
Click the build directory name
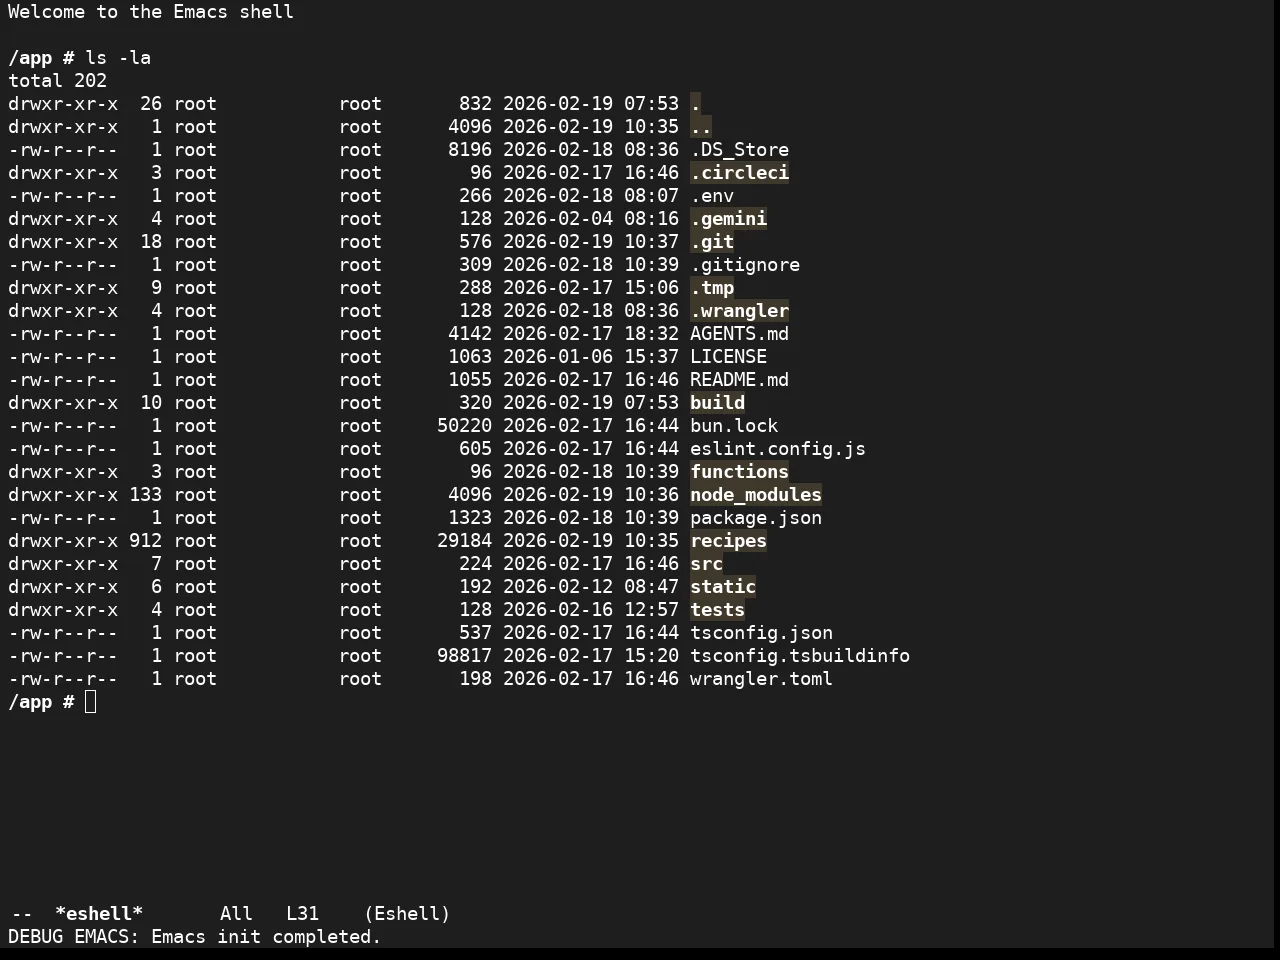717,403
